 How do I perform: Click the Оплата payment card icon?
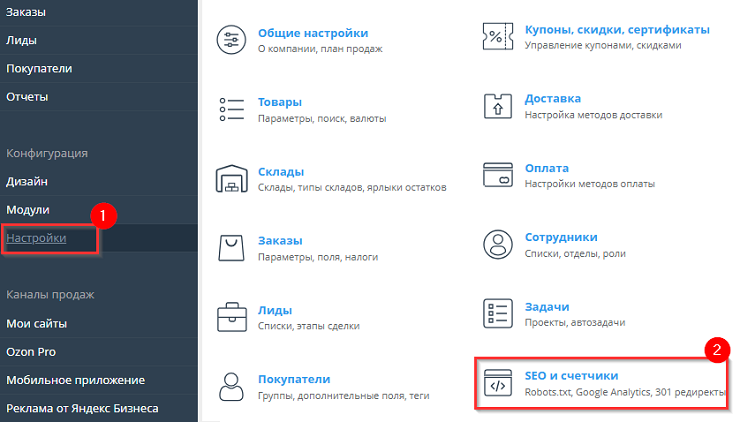498,175
